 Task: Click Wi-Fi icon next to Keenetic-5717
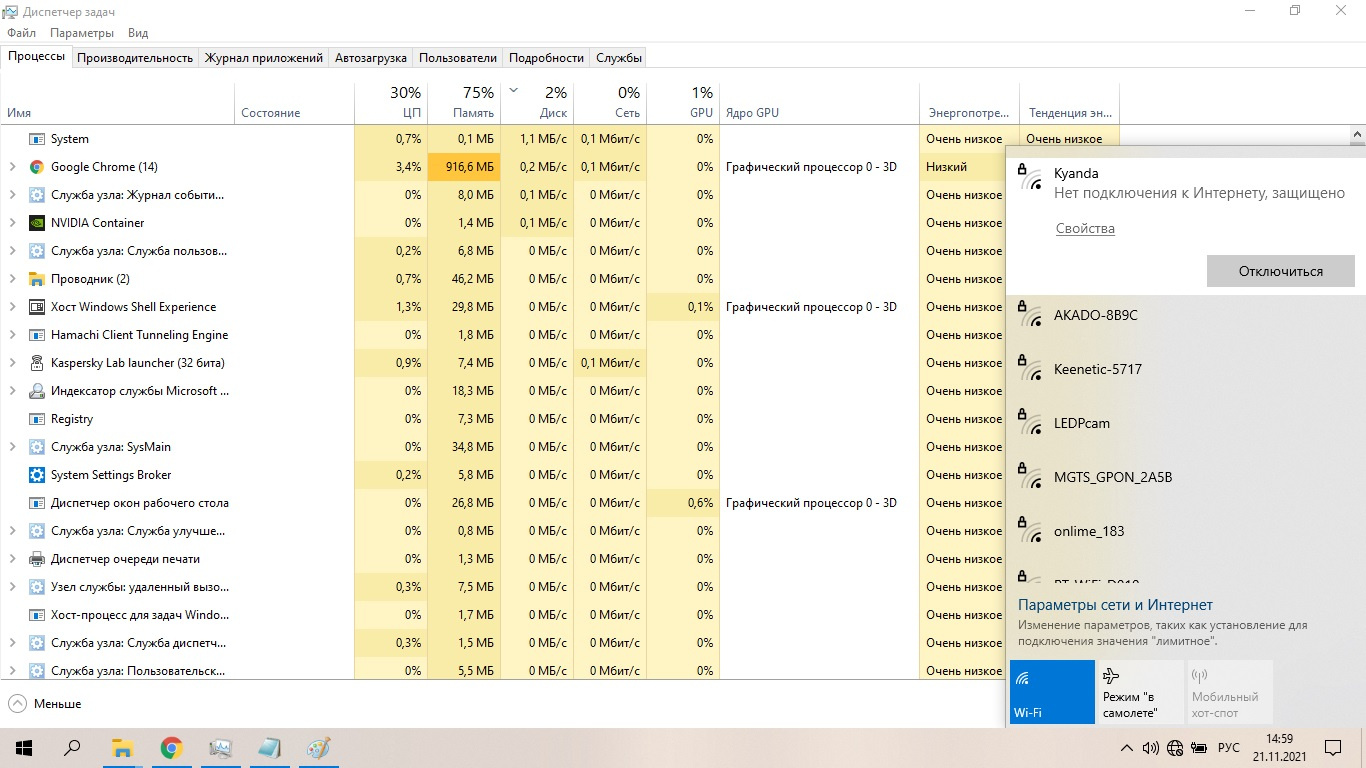[1030, 369]
